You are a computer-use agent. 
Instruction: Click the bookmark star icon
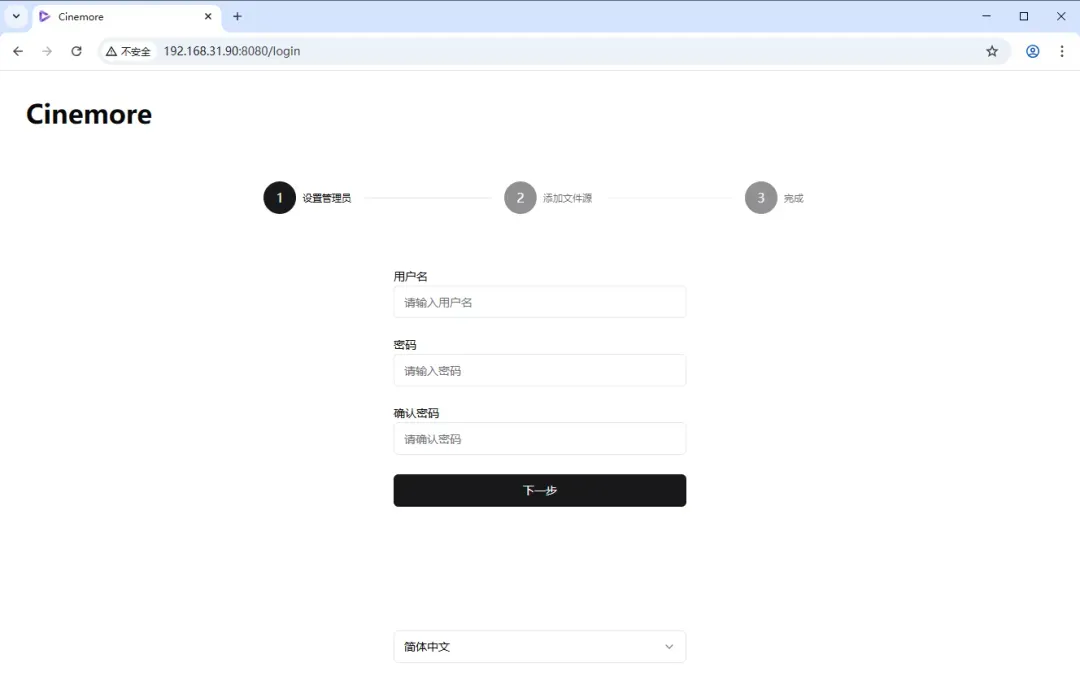point(991,51)
